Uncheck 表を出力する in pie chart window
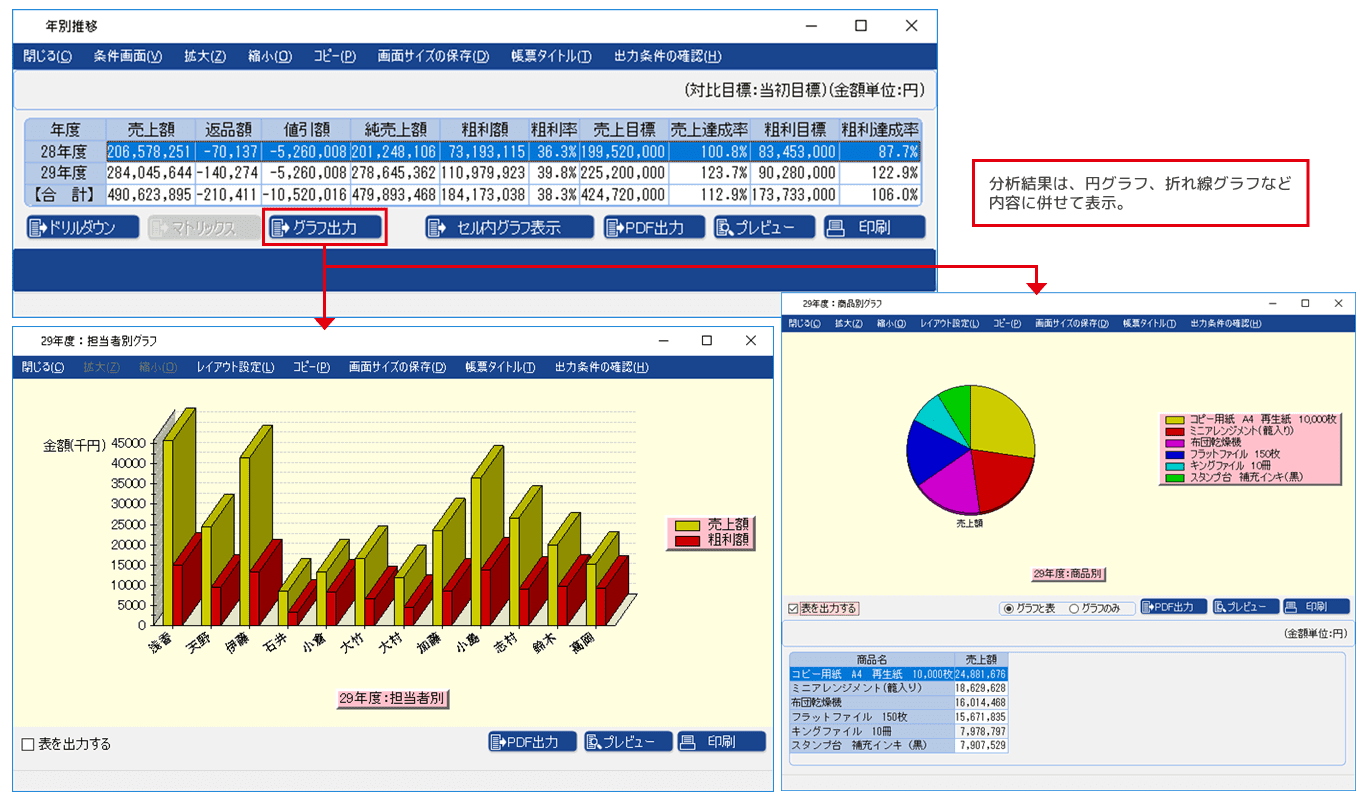 pyautogui.click(x=794, y=608)
